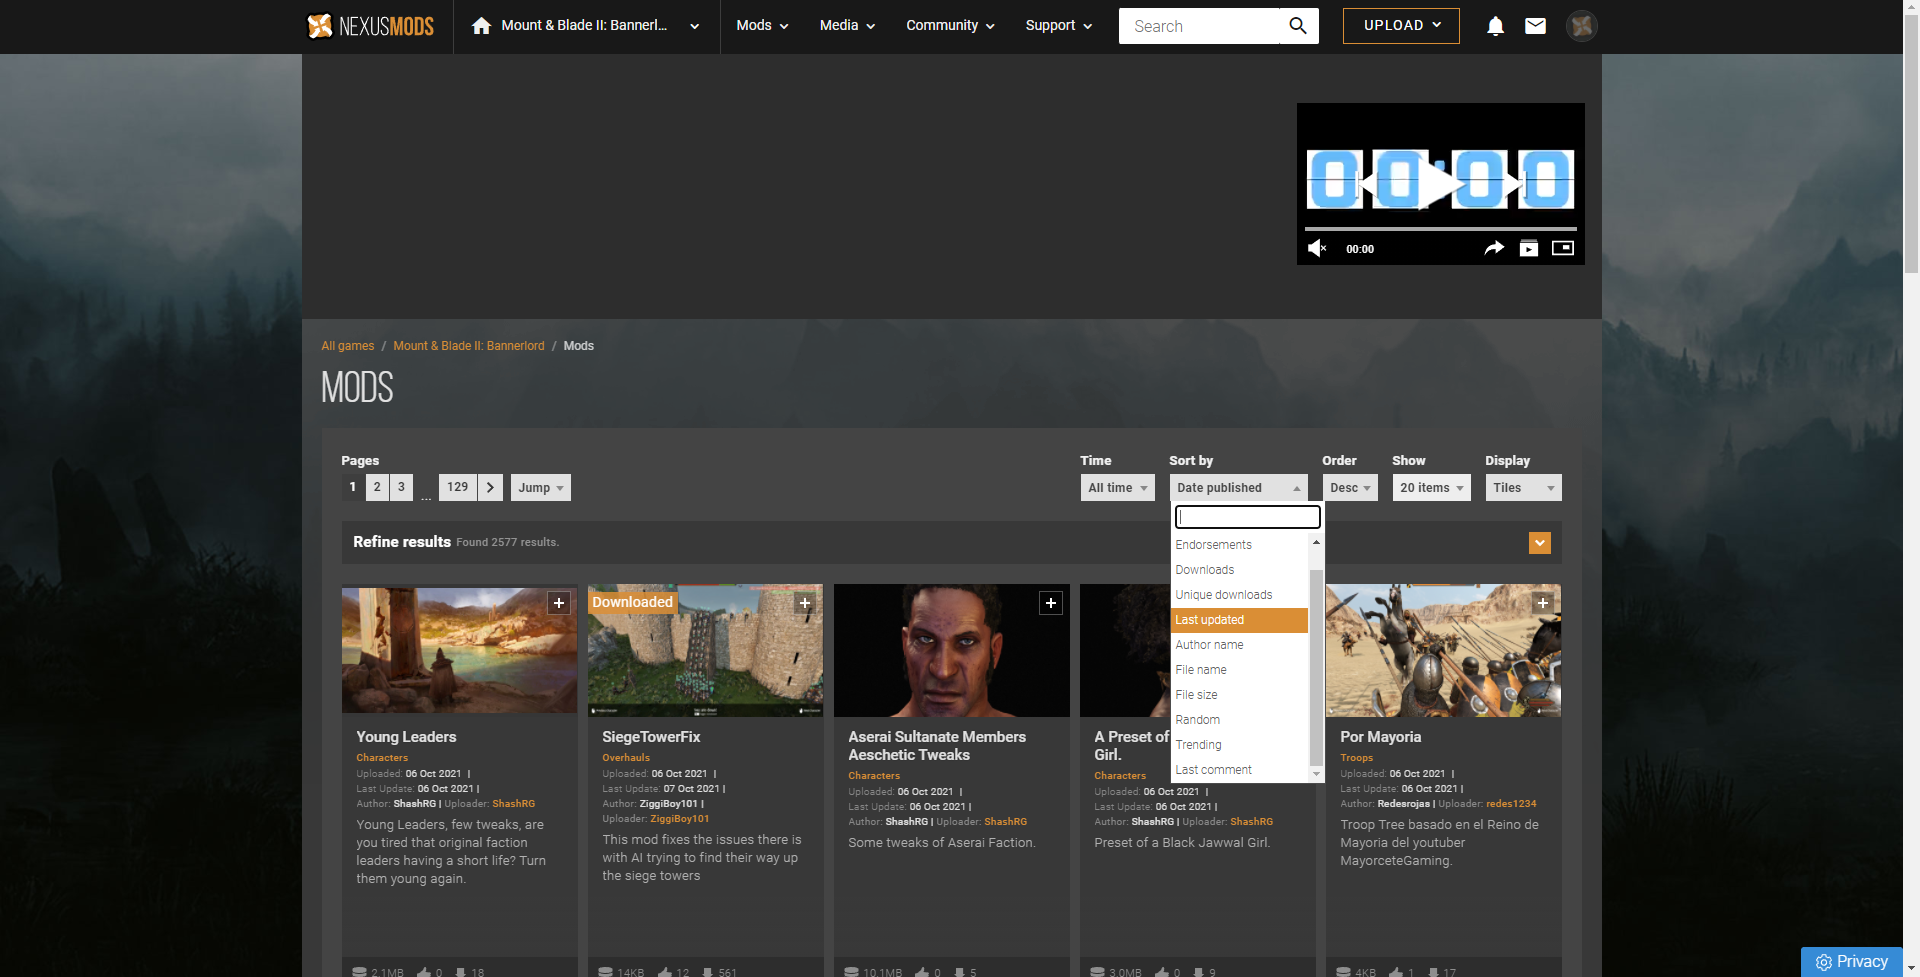
Task: Open the Tiles display dropdown
Action: (x=1524, y=487)
